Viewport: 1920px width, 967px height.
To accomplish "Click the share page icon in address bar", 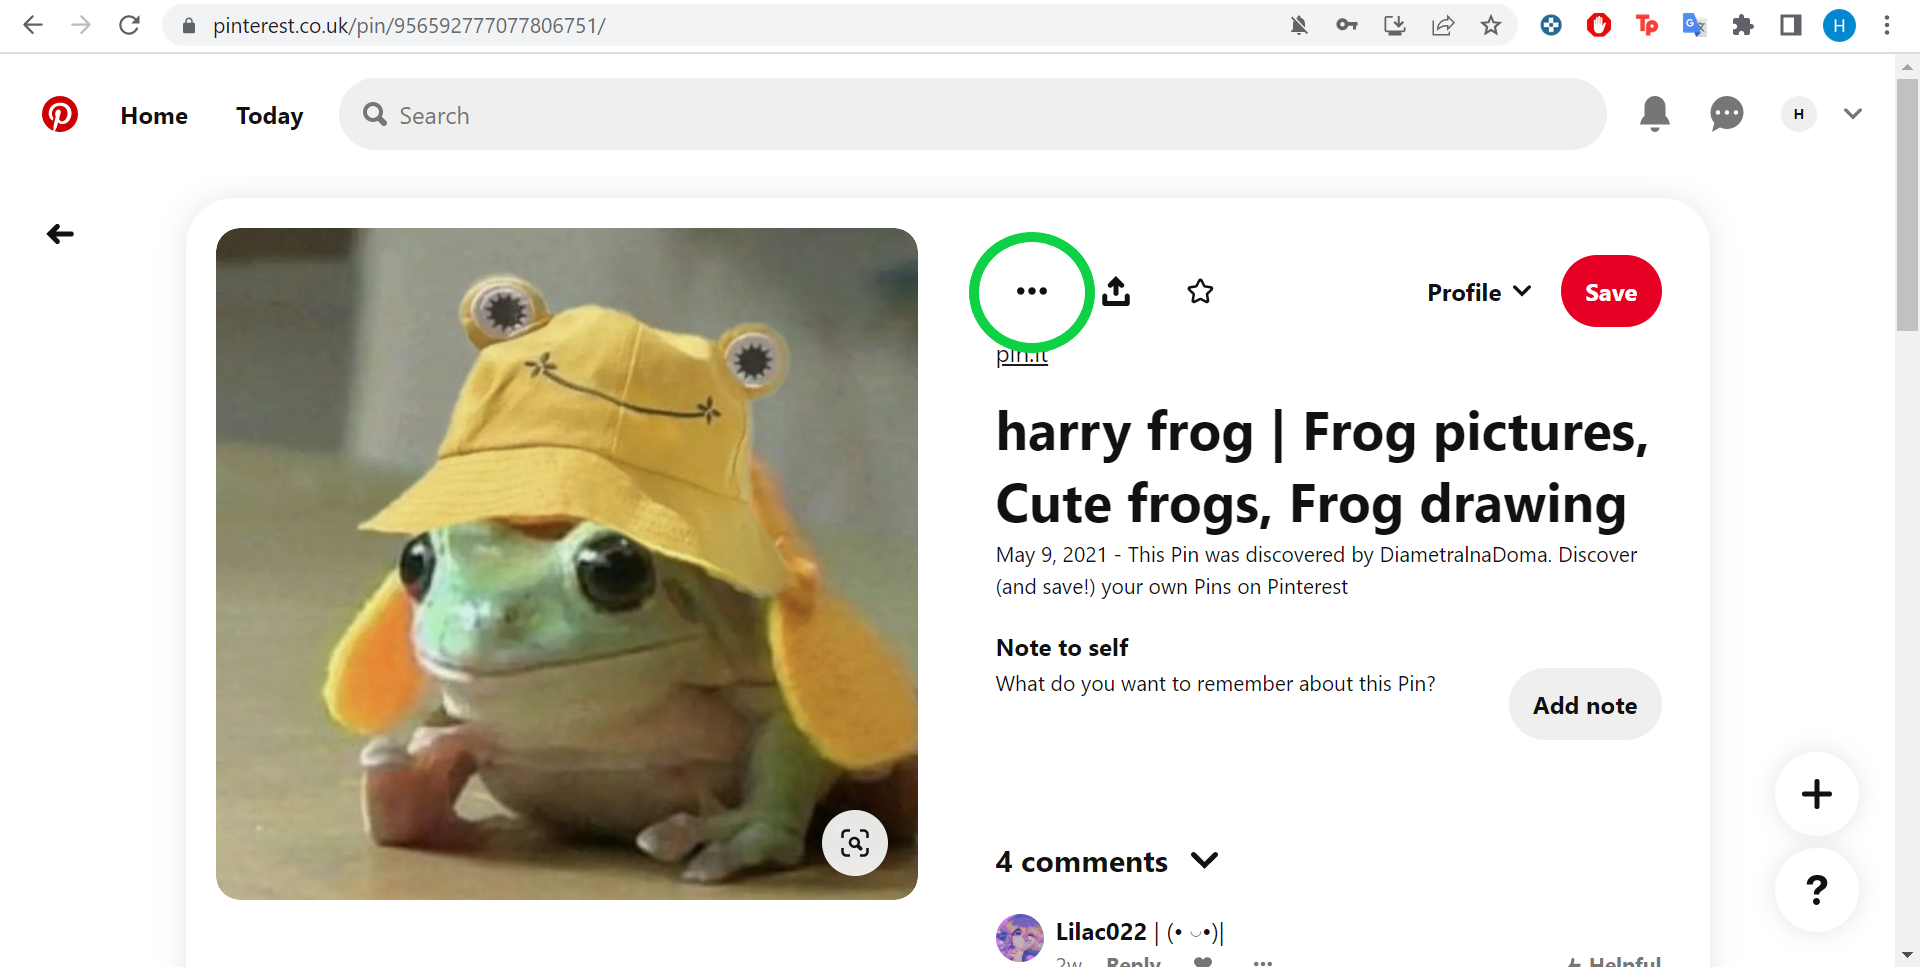I will pyautogui.click(x=1443, y=26).
